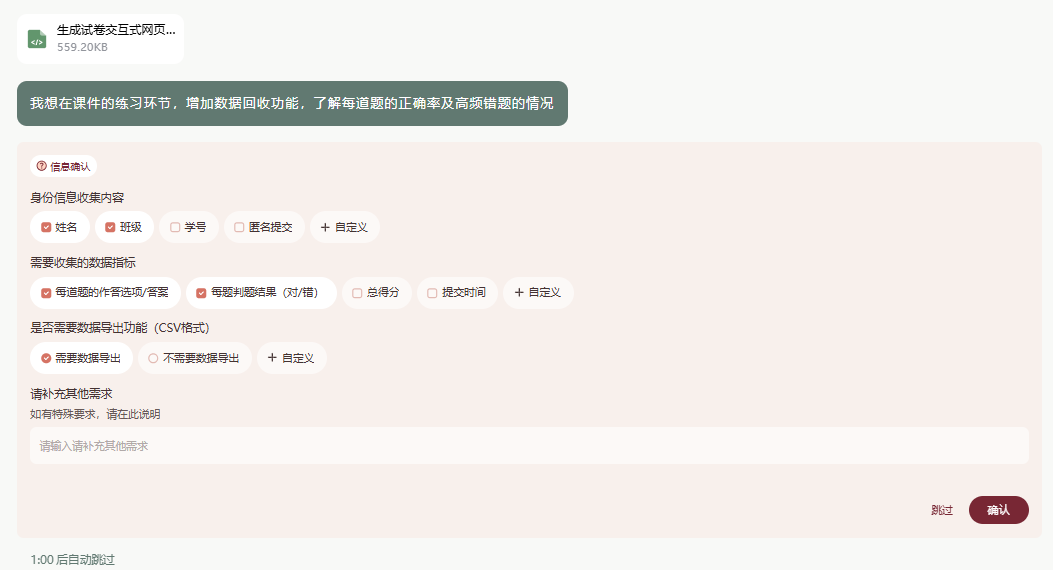Uncheck 每题判题结果 (对/错) option
The width and height of the screenshot is (1053, 570).
[x=201, y=293]
